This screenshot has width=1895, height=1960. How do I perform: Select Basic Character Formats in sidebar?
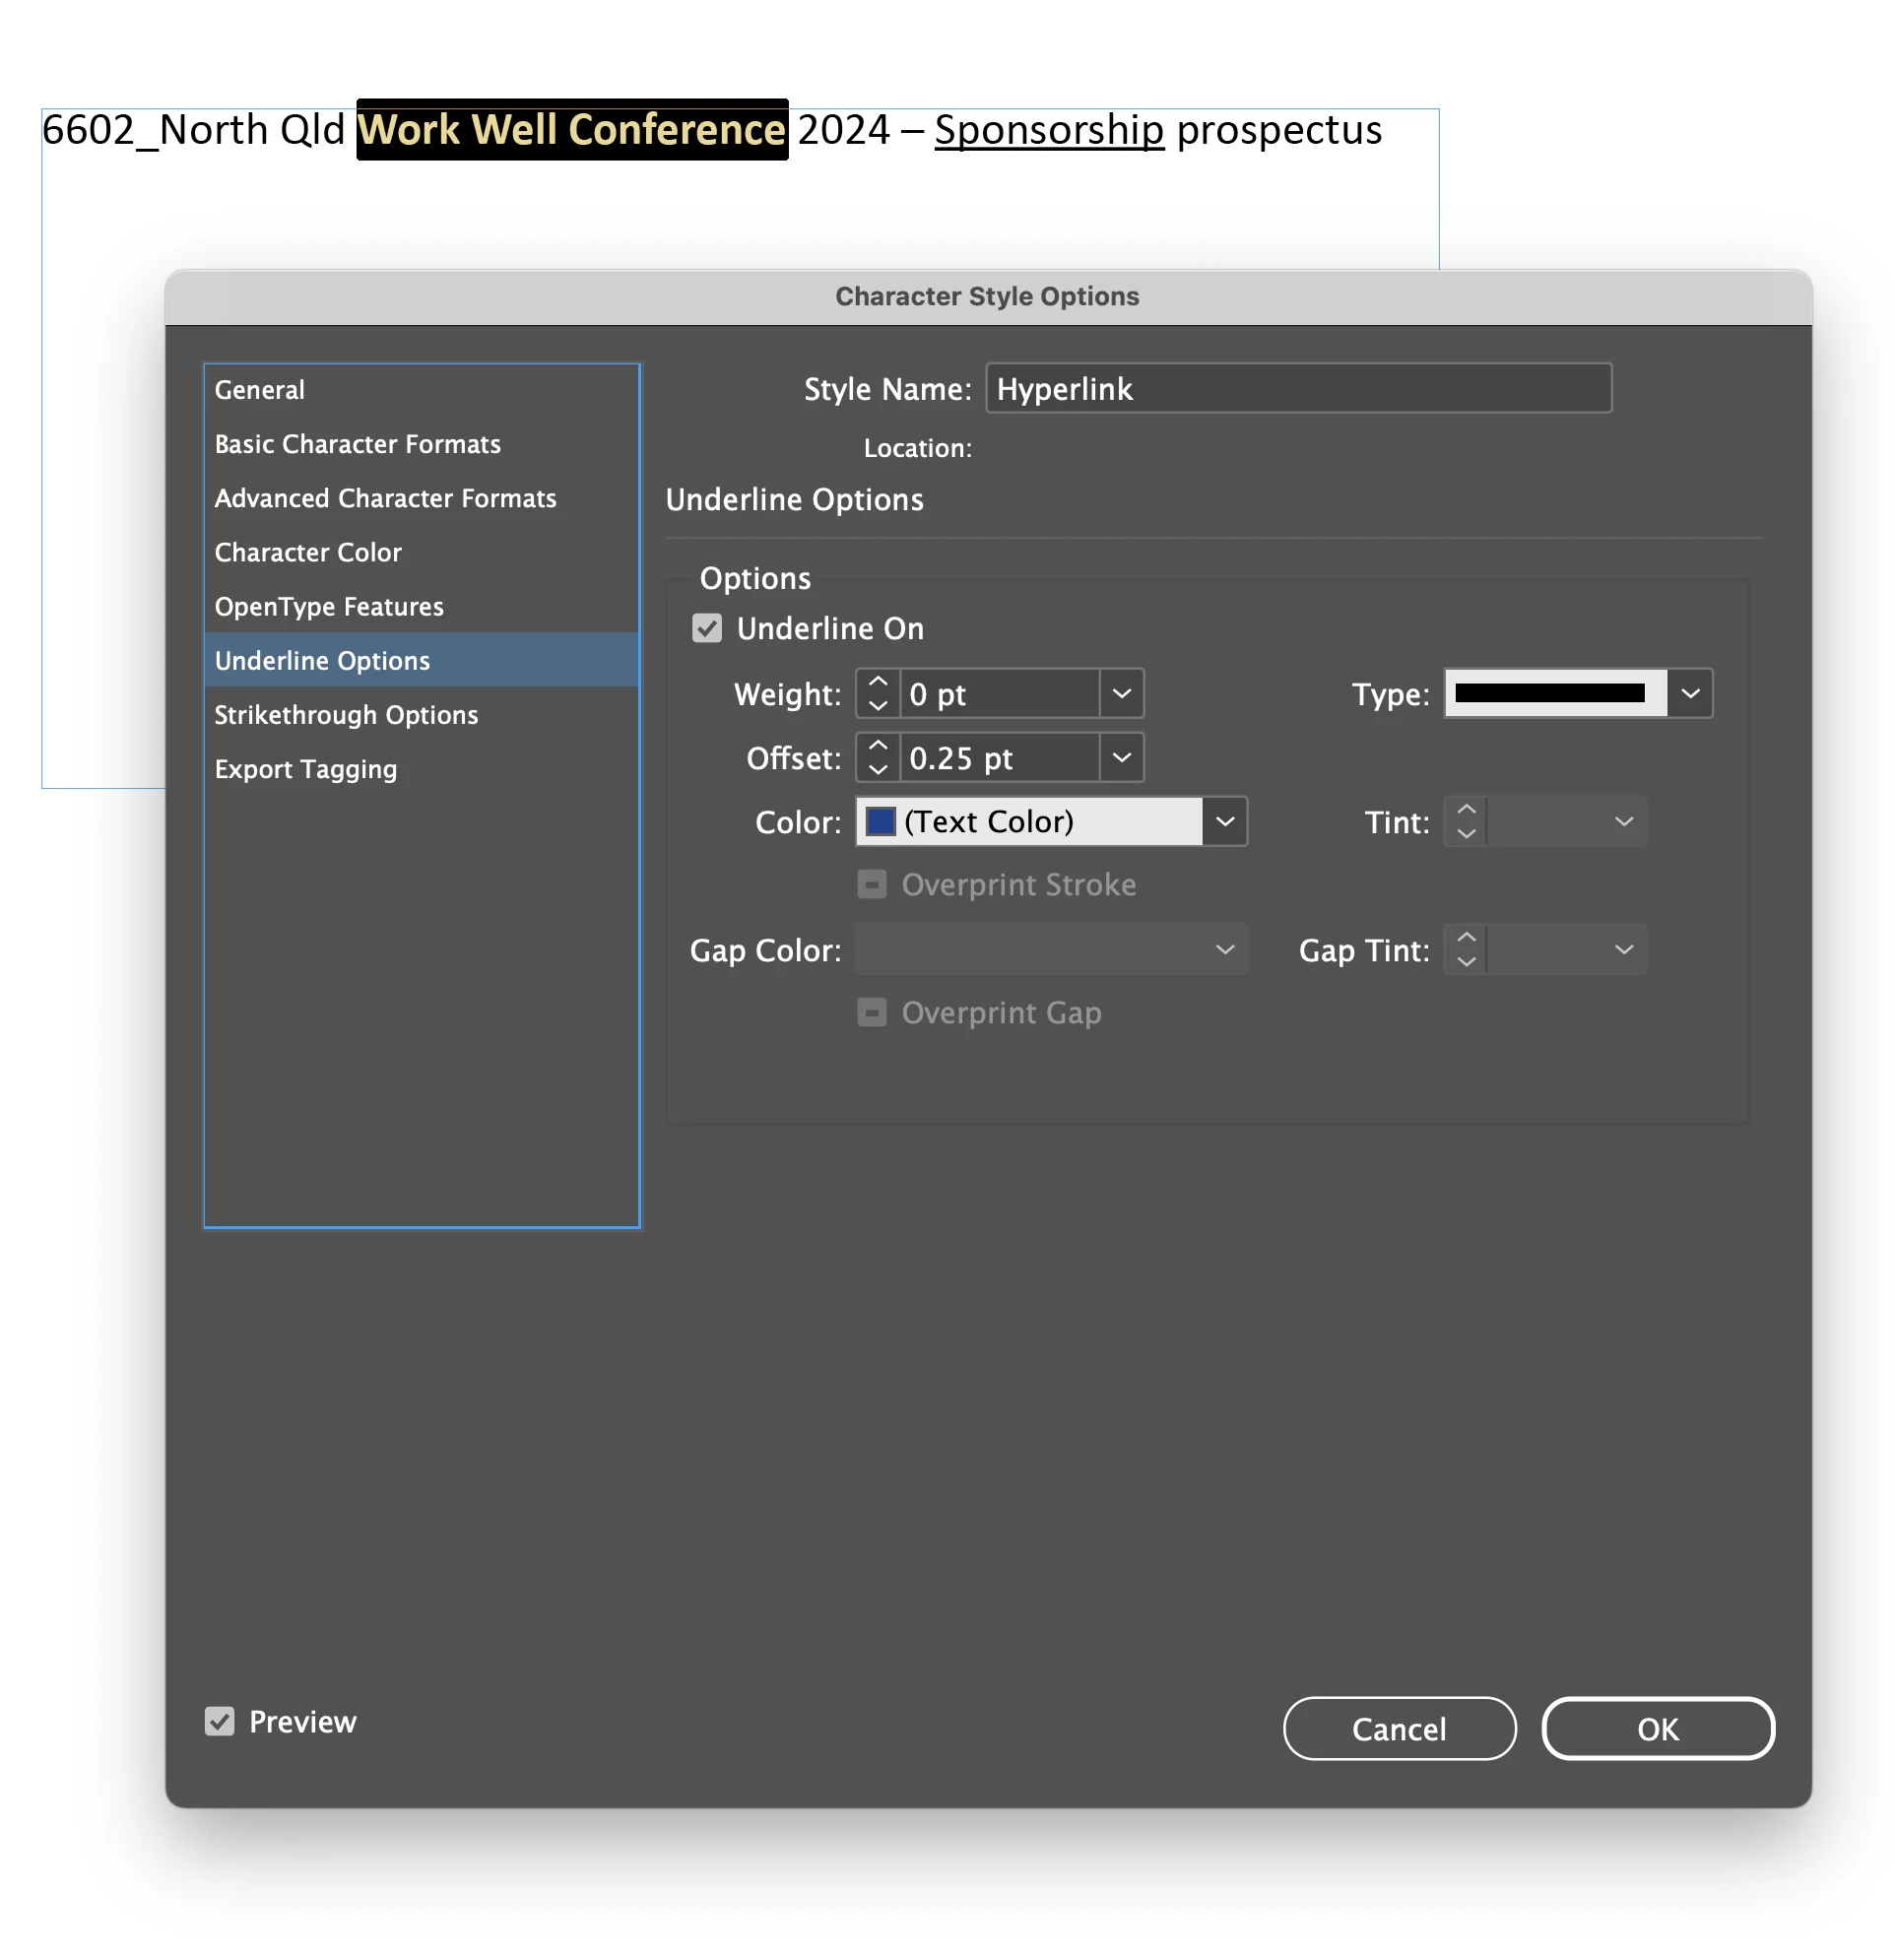[357, 444]
